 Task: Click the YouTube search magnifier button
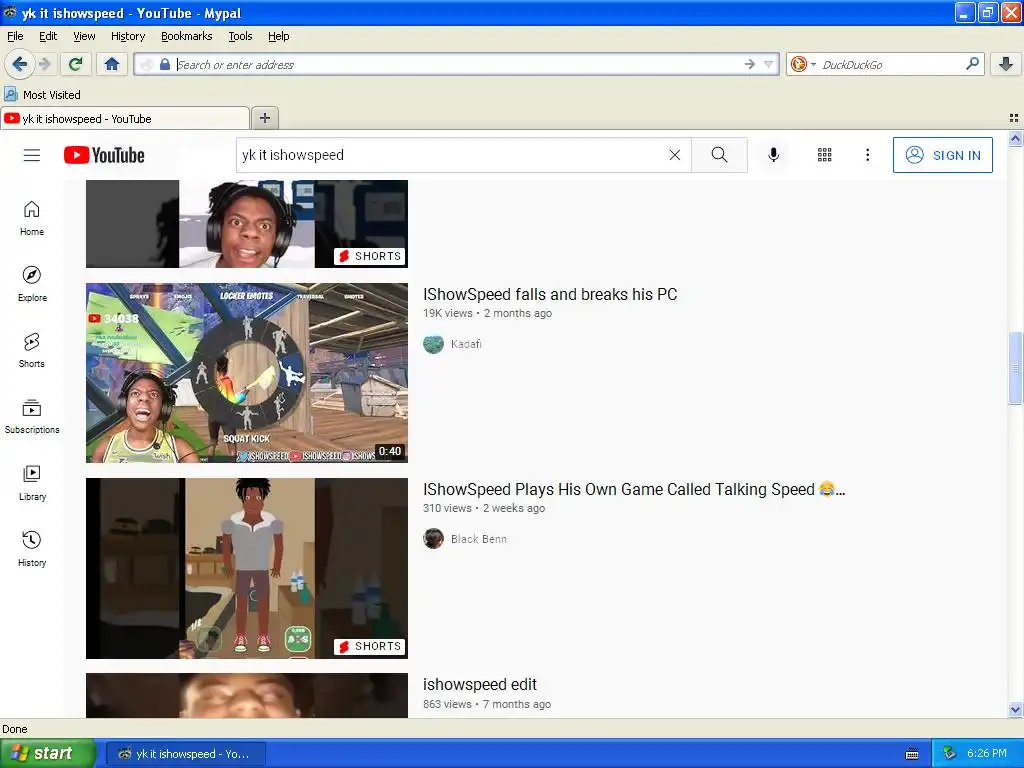[719, 155]
